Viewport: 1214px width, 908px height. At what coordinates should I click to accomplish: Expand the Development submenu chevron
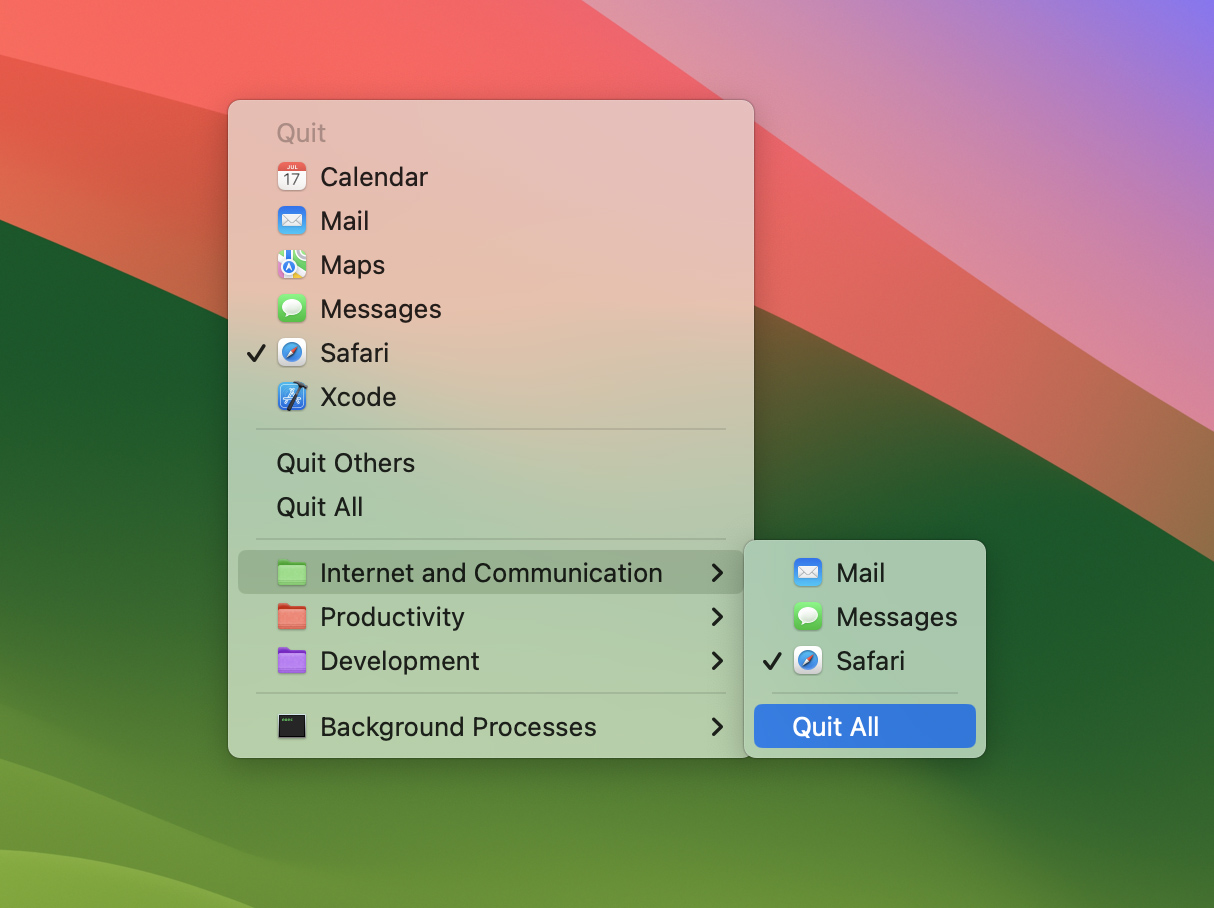coord(717,661)
